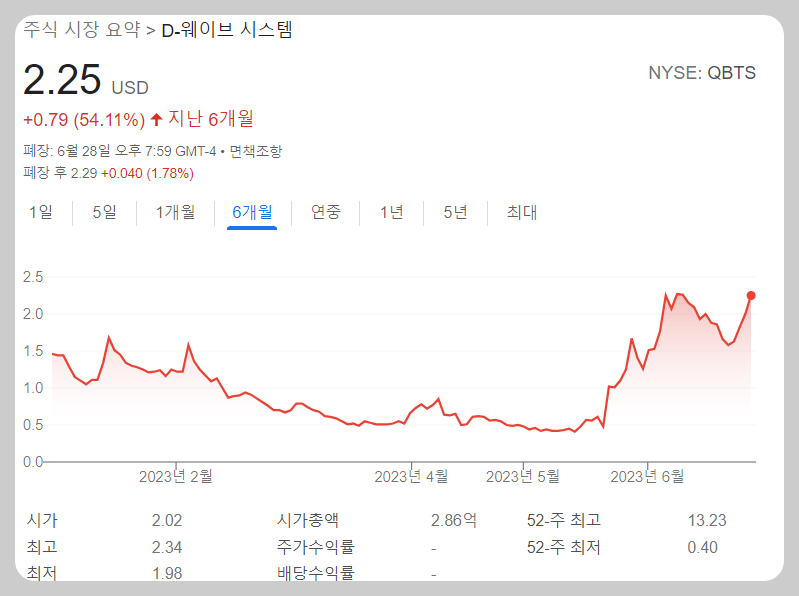The width and height of the screenshot is (799, 596).
Task: Click the red endpoint dot on the chart
Action: coord(751,295)
